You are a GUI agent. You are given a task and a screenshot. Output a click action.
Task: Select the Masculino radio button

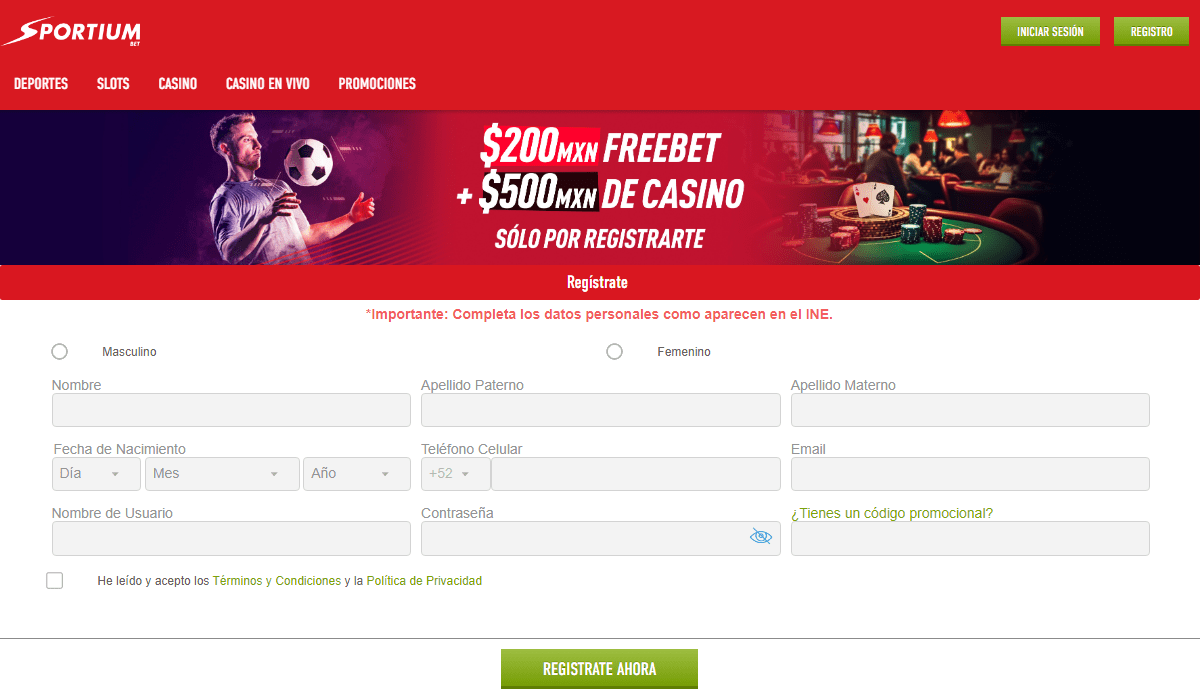tap(60, 351)
